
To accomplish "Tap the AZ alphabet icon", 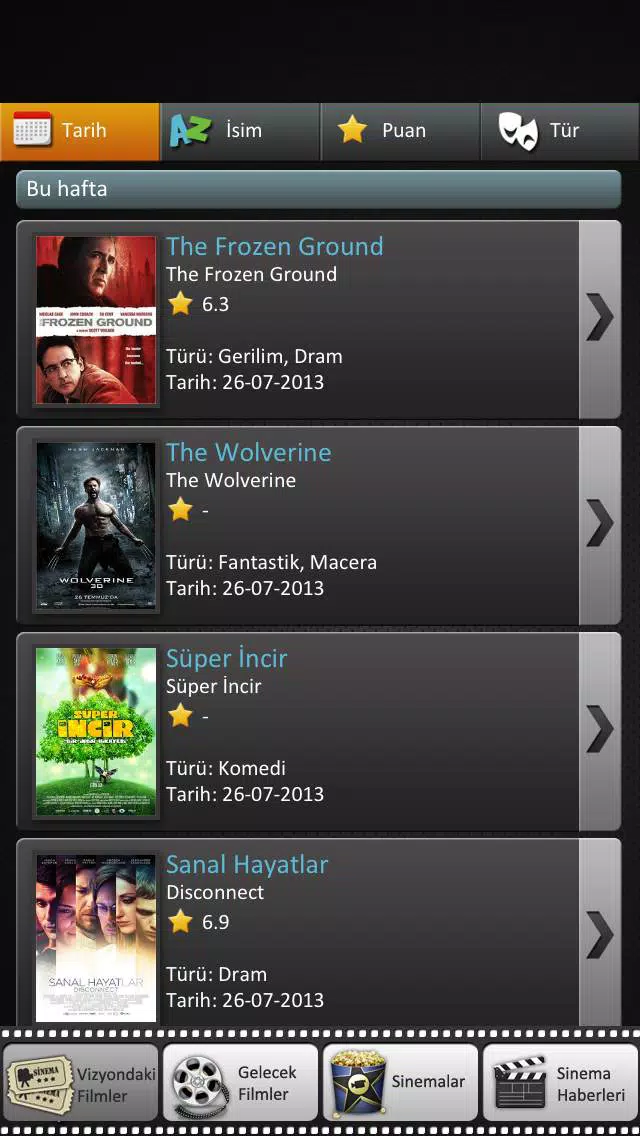I will [x=190, y=130].
